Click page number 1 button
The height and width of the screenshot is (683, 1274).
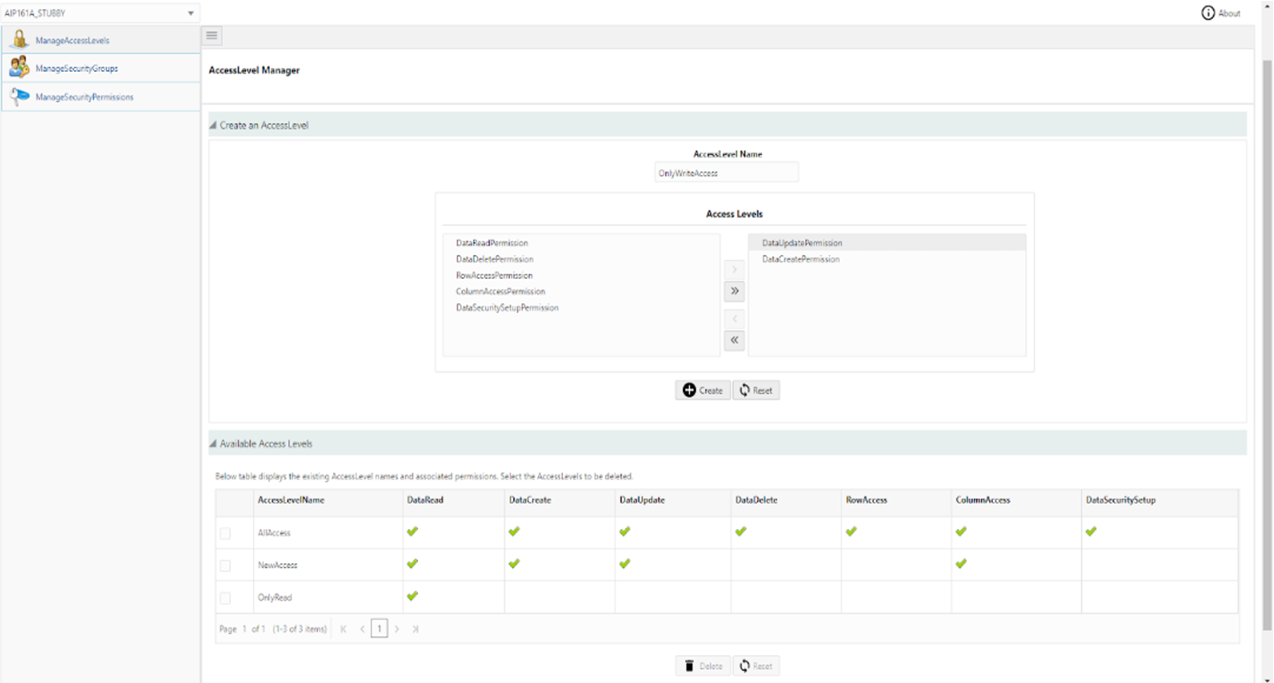click(379, 629)
